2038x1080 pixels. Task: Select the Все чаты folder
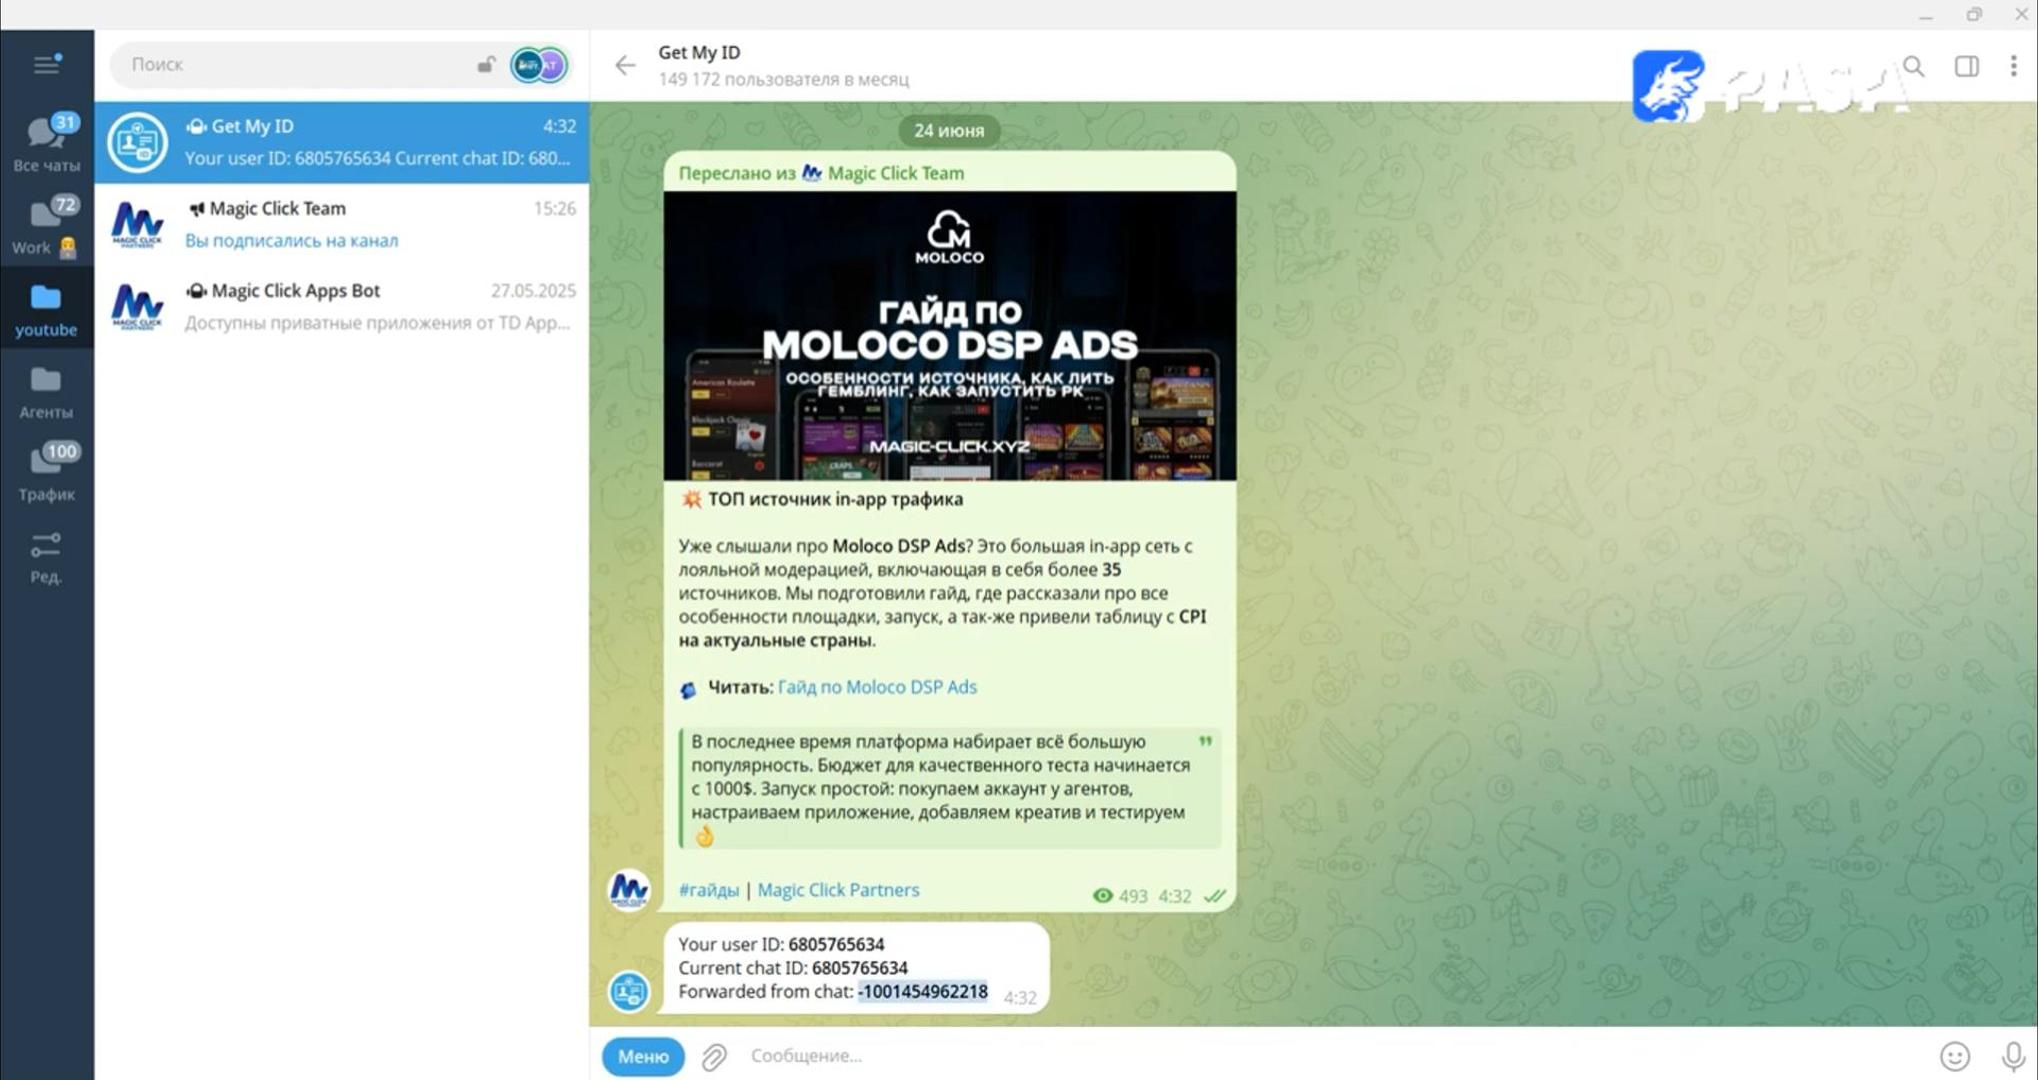[x=47, y=143]
